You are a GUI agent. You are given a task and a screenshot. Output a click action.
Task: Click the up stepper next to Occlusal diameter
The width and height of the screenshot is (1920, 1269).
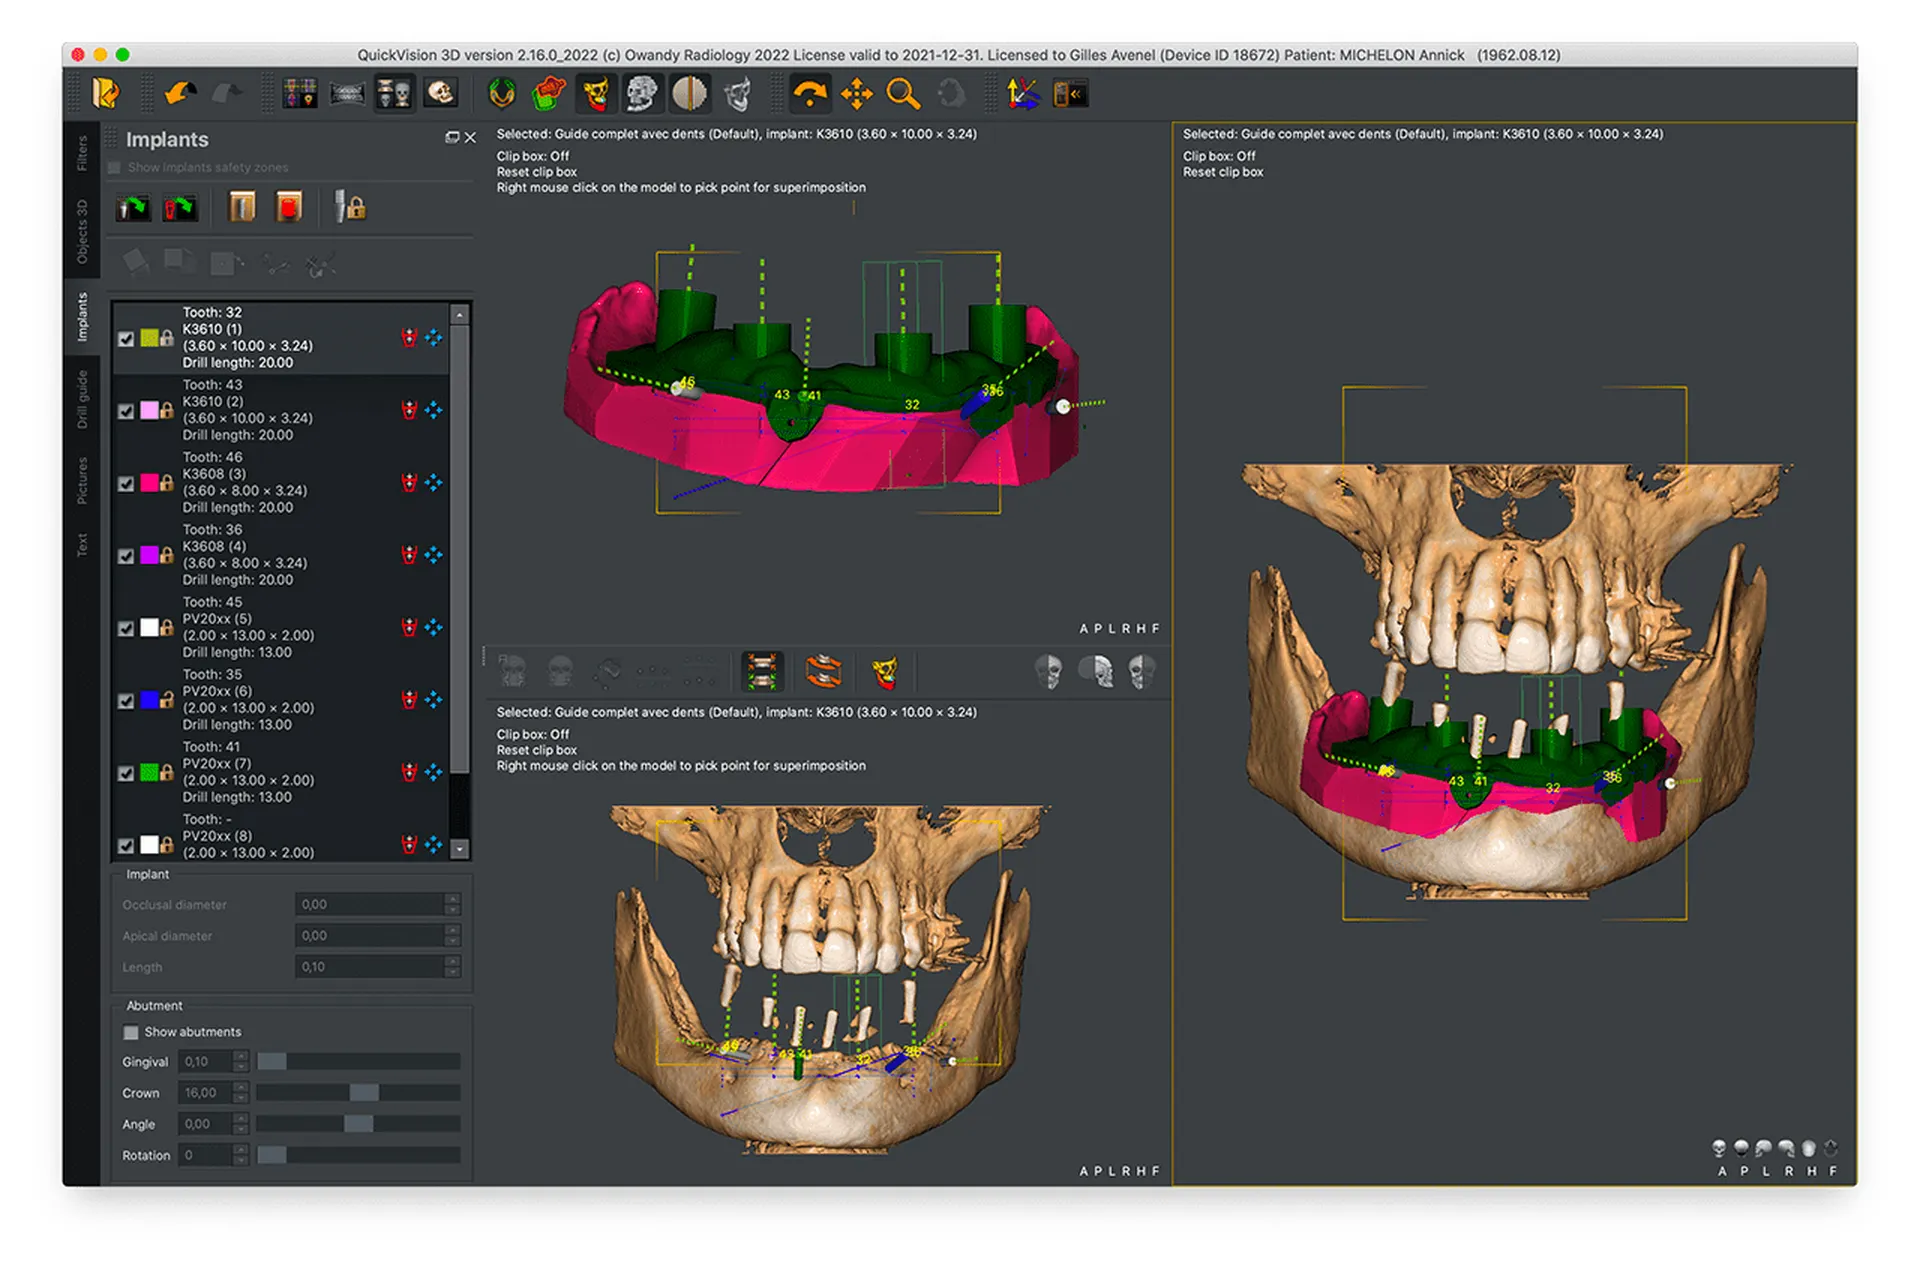point(453,899)
